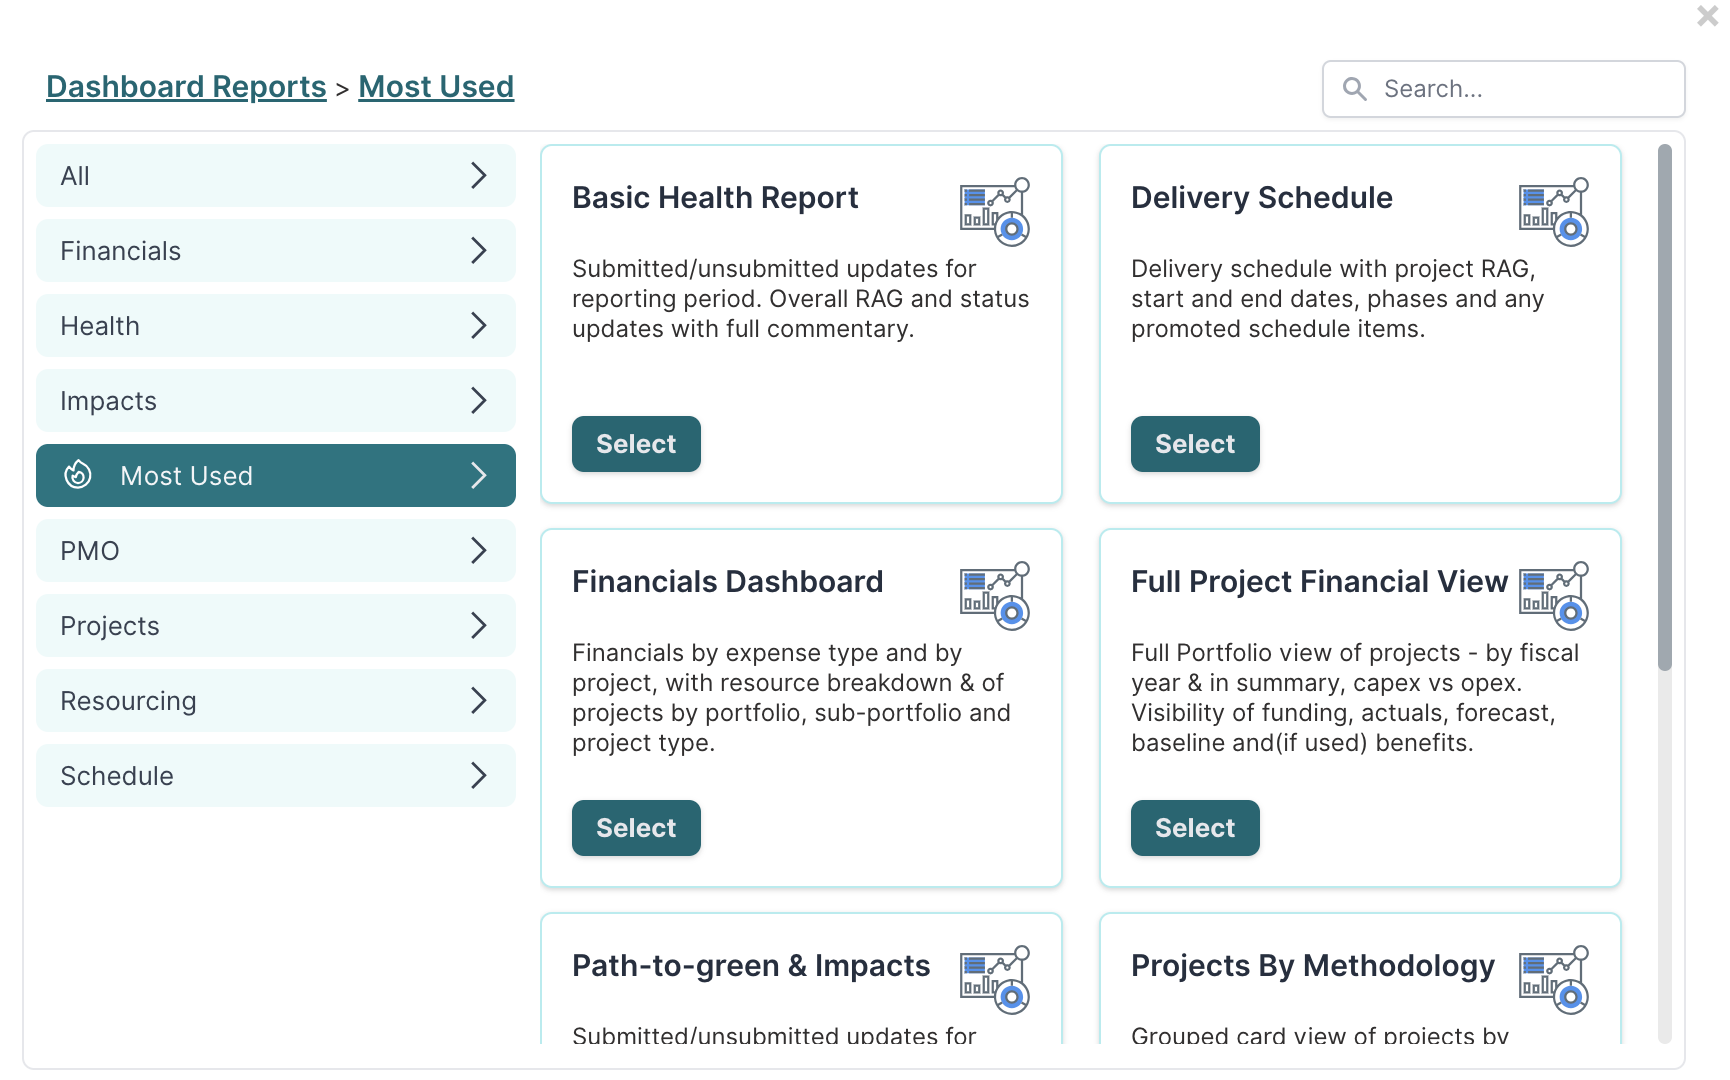Expand the Resourcing category chevron

point(479,700)
